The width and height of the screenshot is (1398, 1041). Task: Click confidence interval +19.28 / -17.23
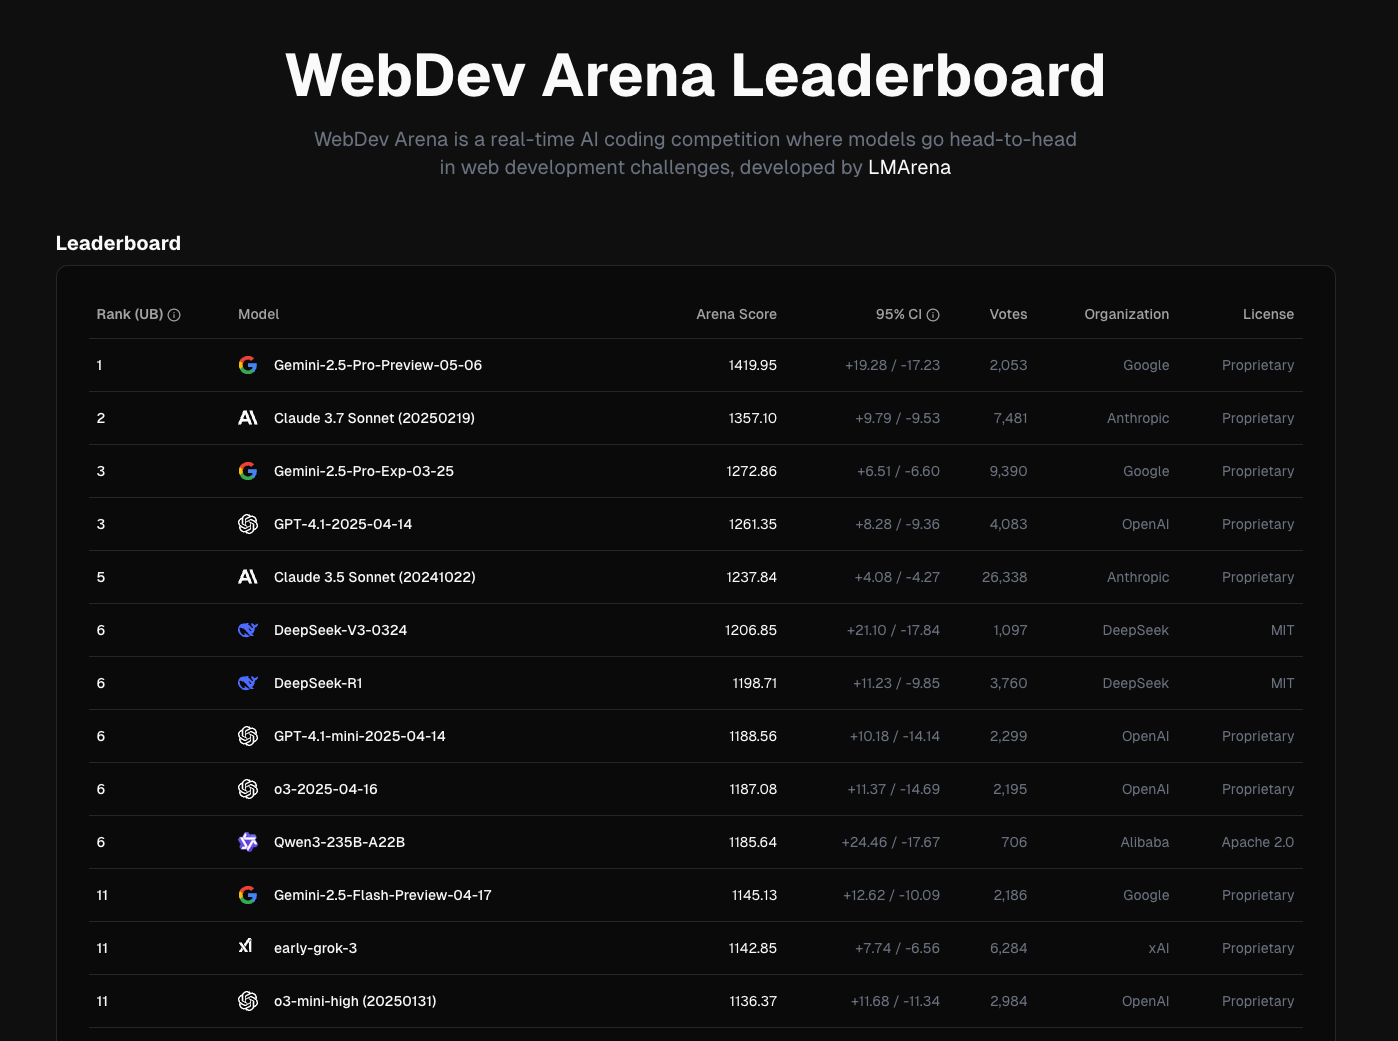(x=892, y=365)
